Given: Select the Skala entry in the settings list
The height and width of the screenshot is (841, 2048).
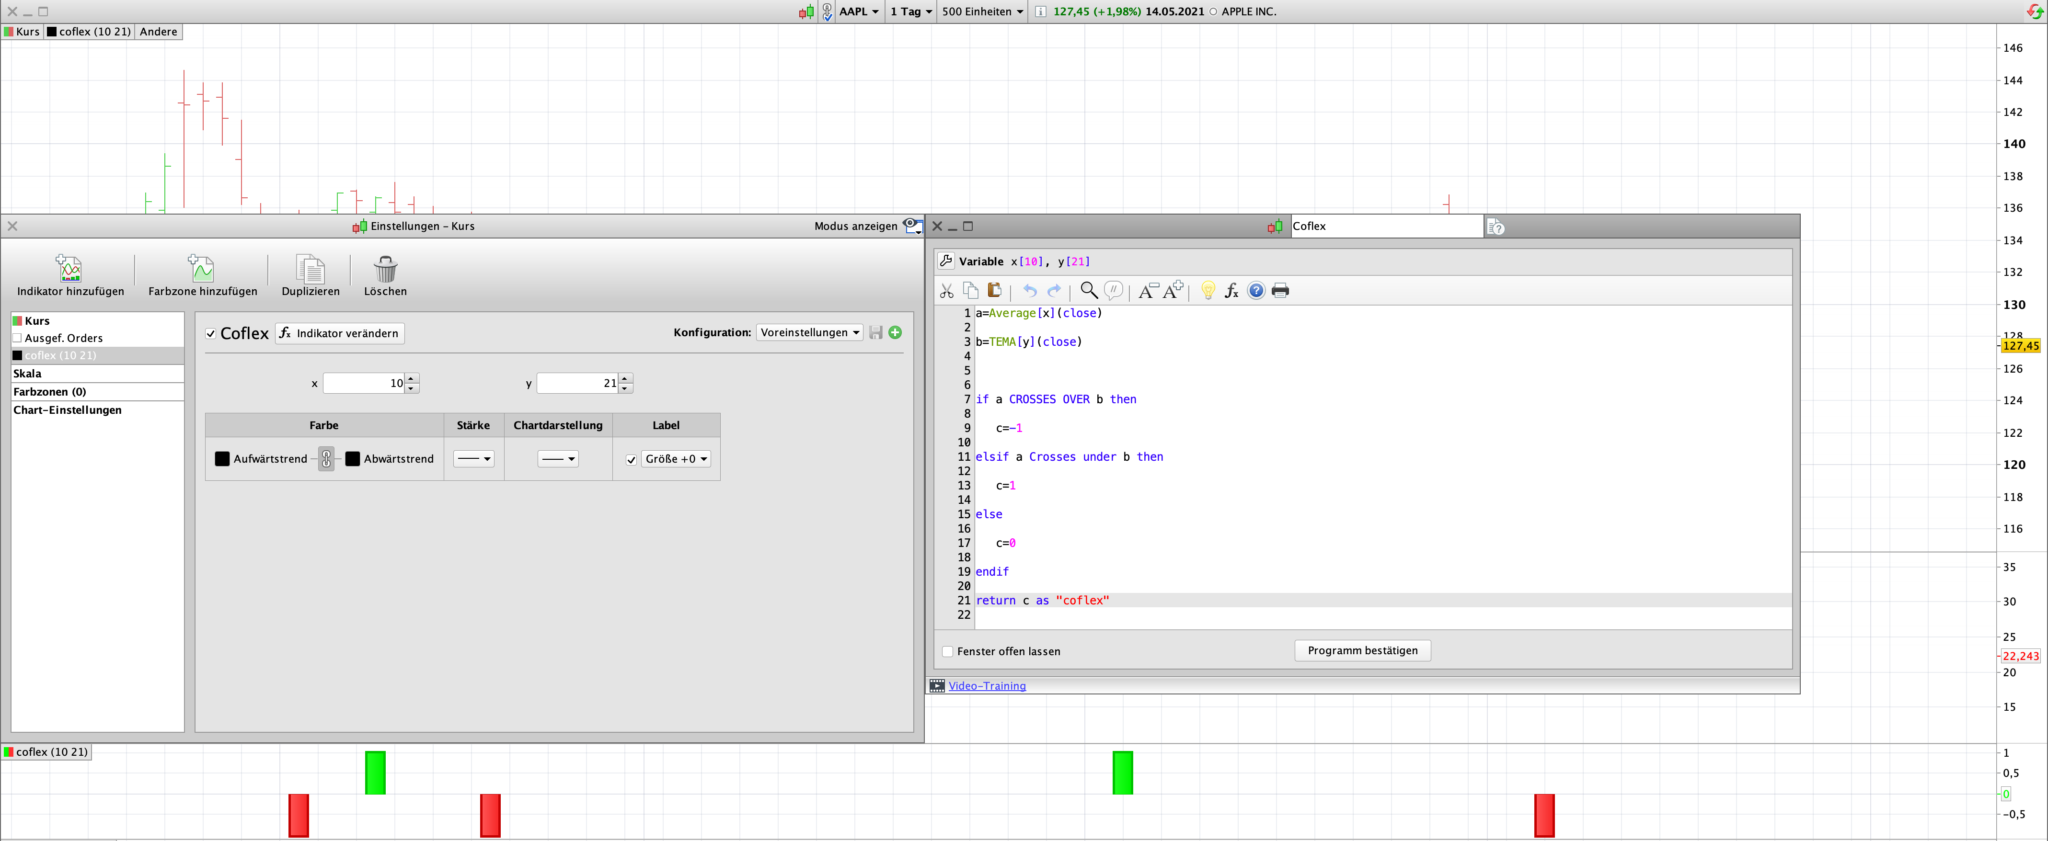Looking at the screenshot, I should (x=28, y=374).
